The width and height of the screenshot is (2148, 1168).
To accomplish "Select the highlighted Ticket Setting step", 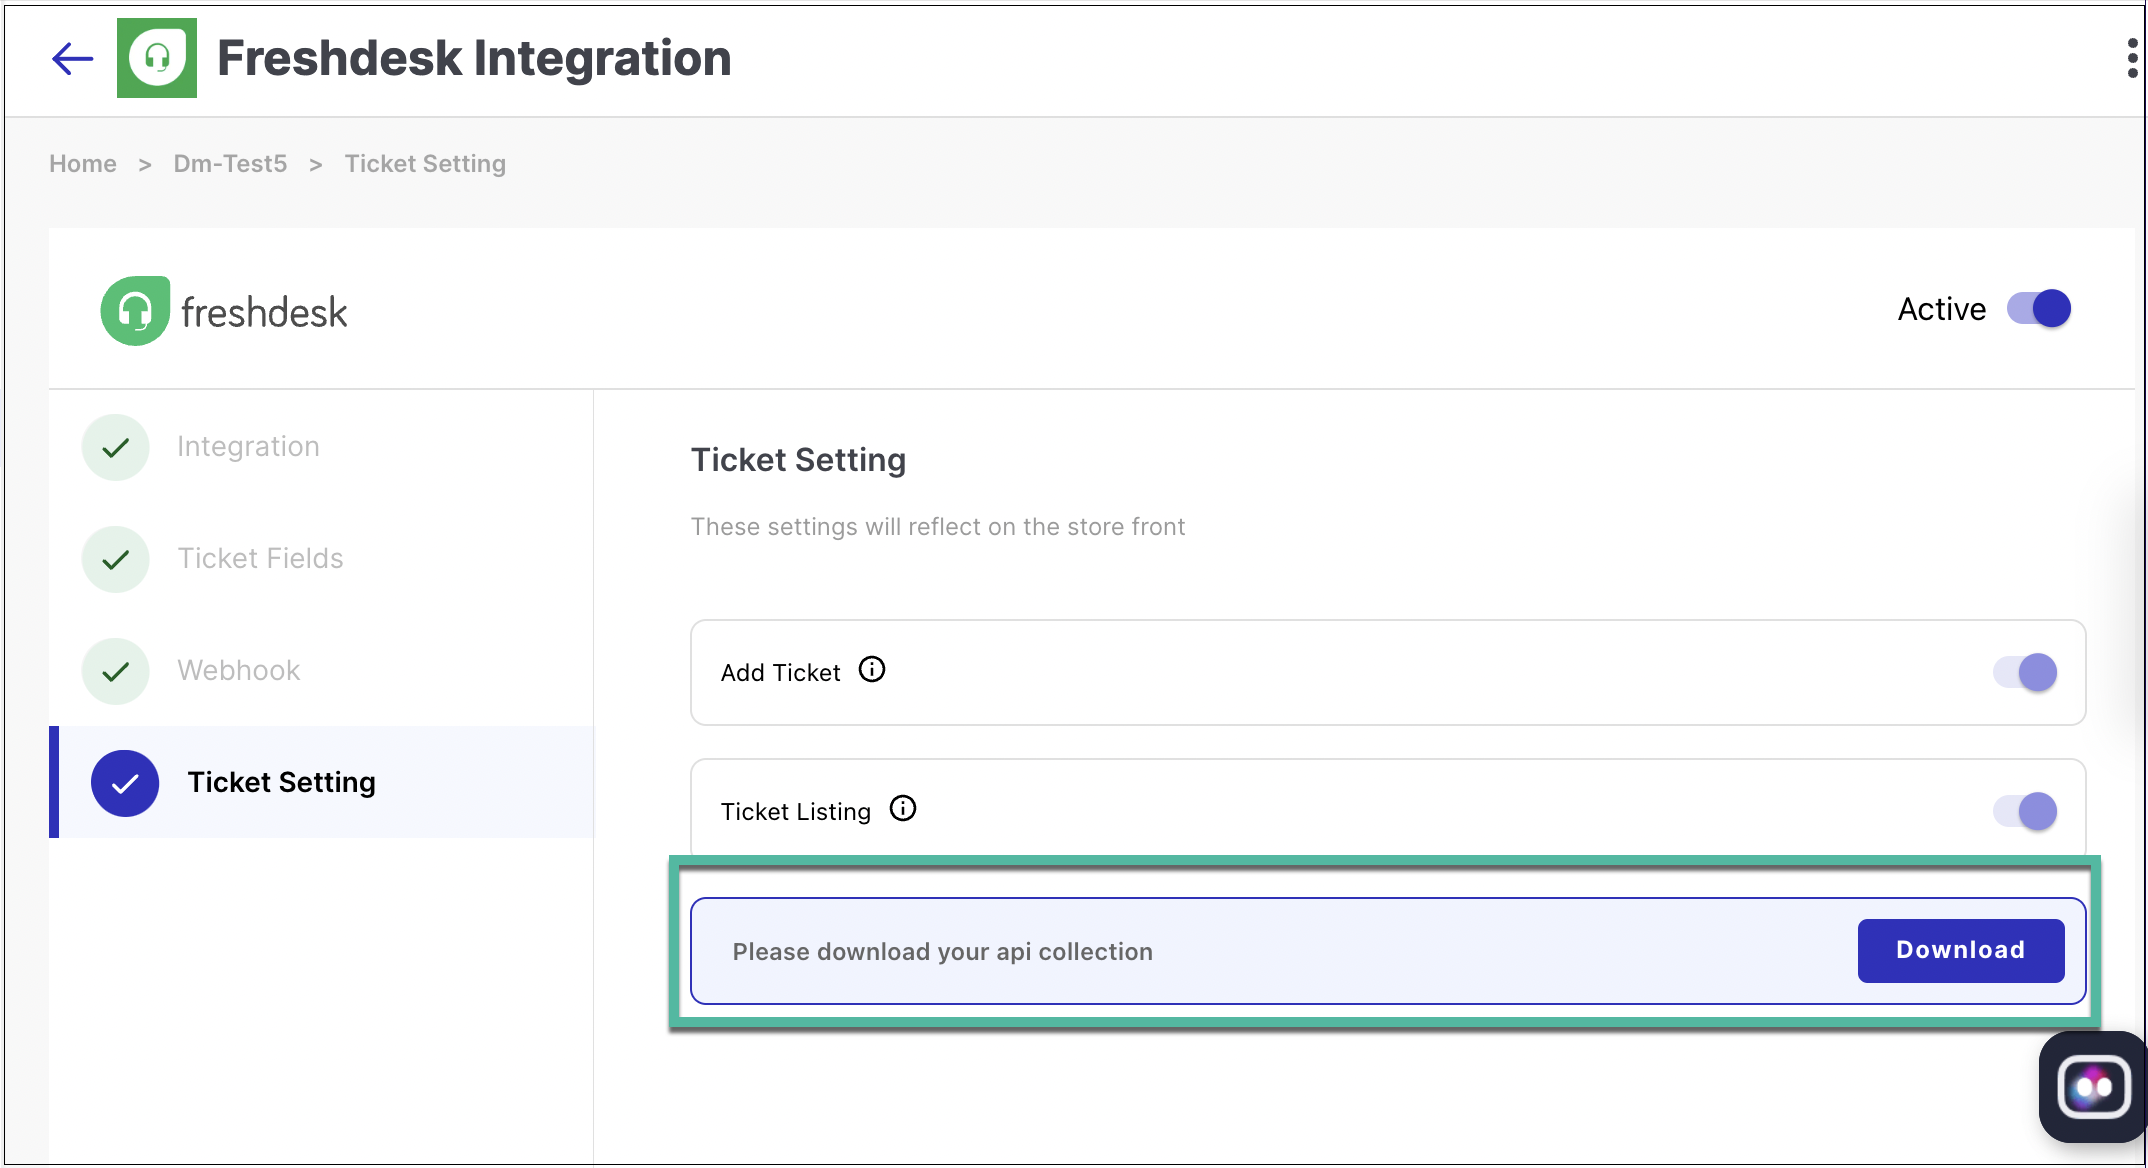I will (281, 782).
